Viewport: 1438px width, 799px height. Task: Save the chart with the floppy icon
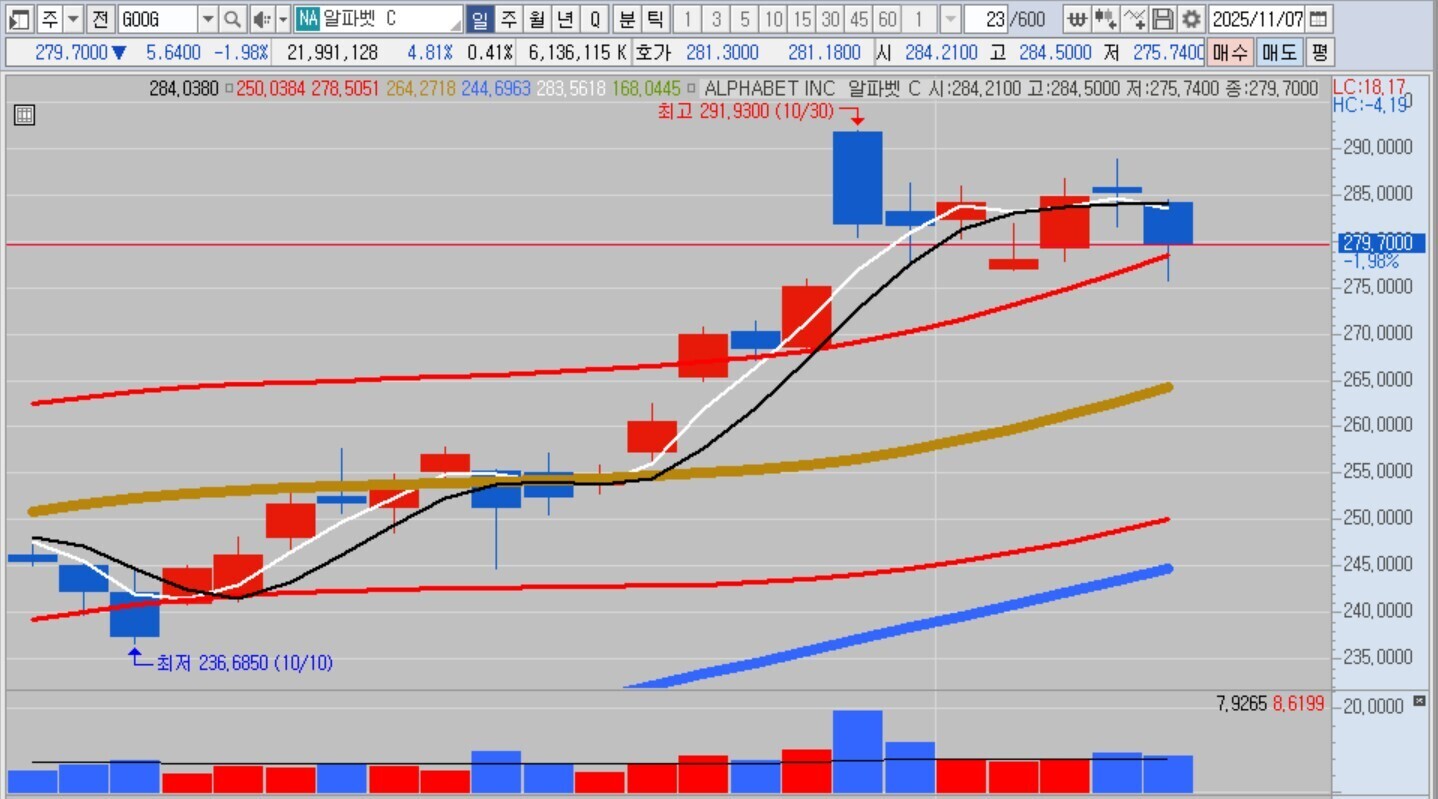tap(1162, 19)
